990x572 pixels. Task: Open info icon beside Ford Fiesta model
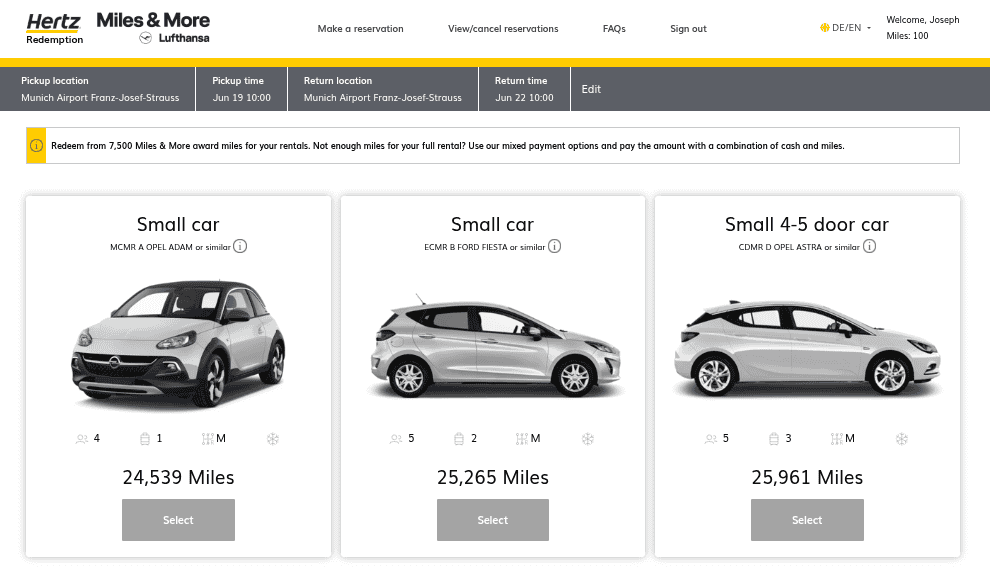(x=555, y=247)
